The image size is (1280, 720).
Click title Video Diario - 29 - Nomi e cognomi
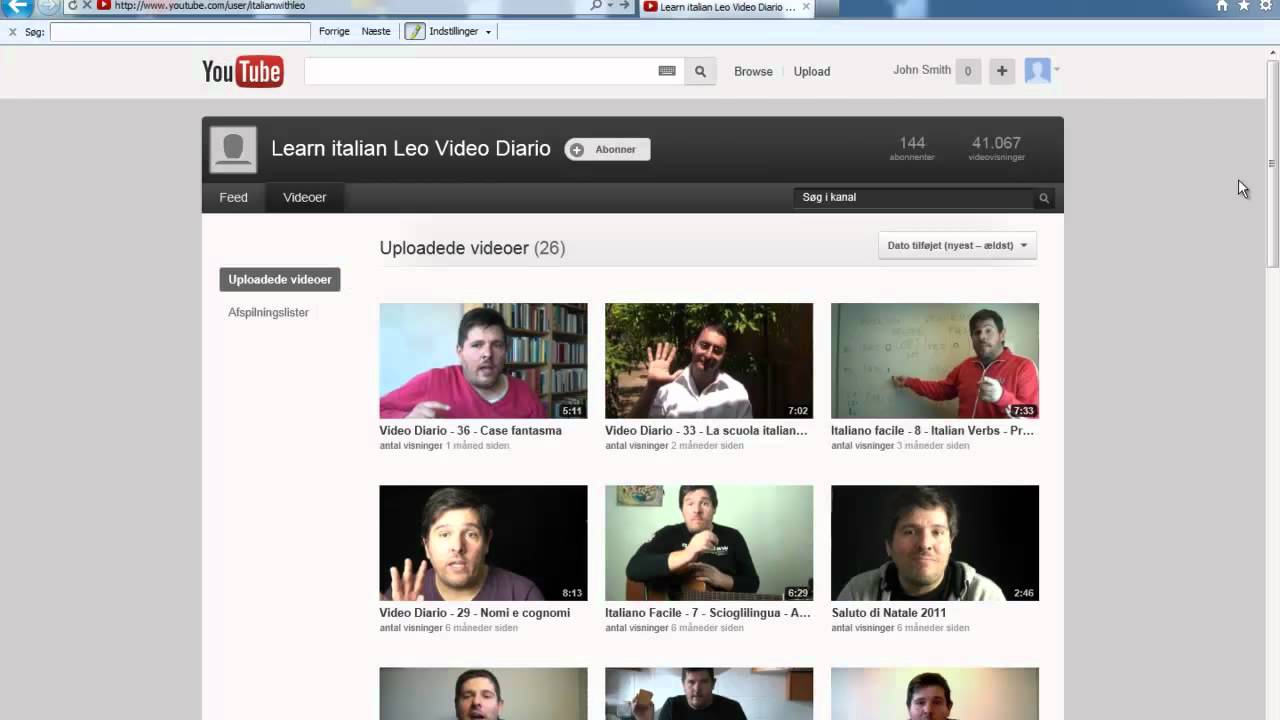point(474,613)
